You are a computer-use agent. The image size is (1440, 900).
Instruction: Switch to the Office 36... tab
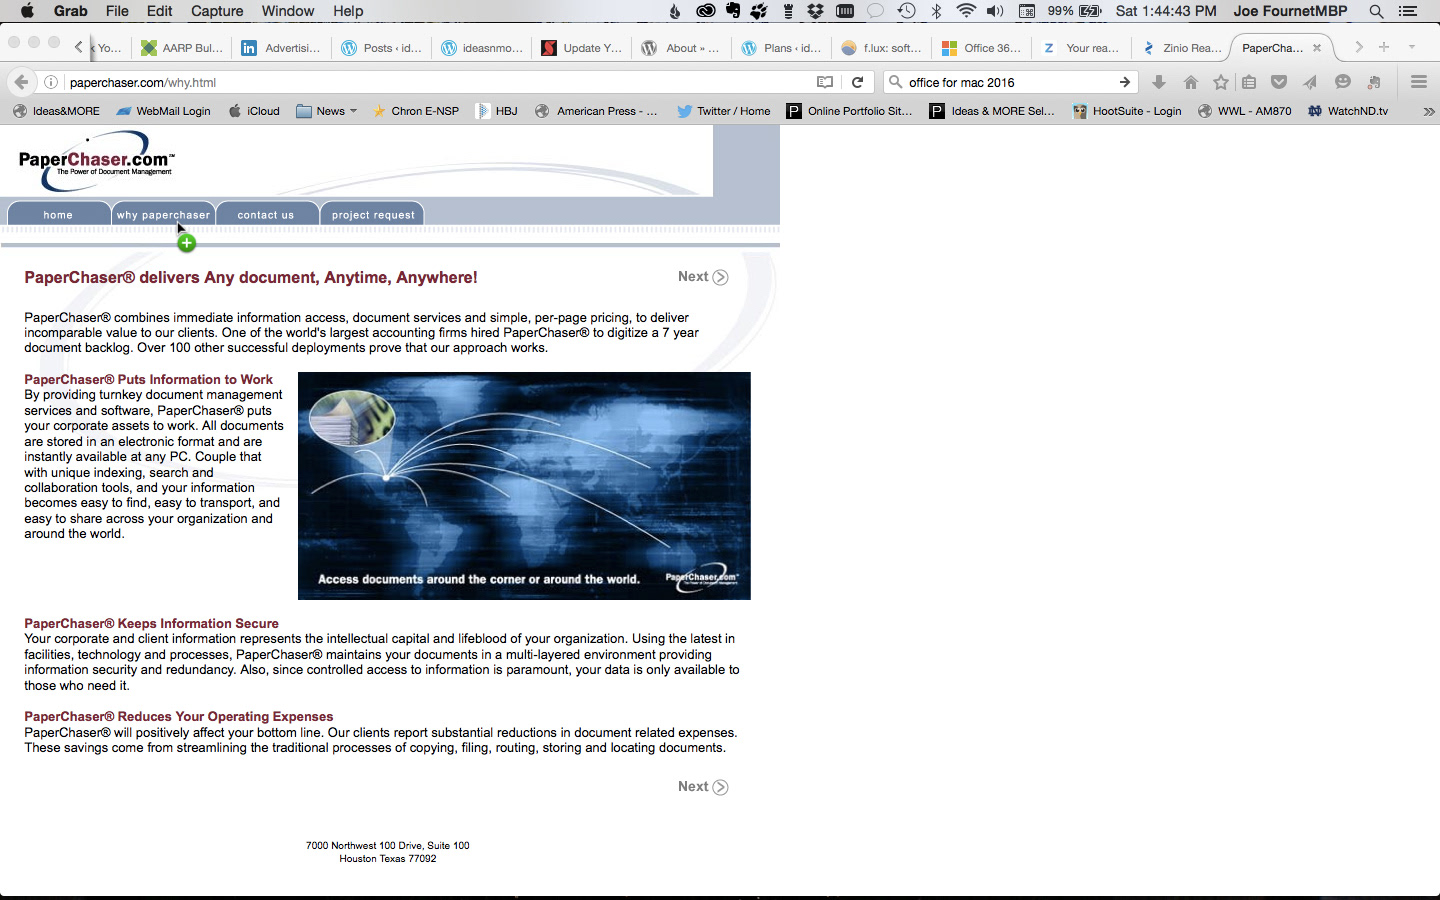click(982, 47)
